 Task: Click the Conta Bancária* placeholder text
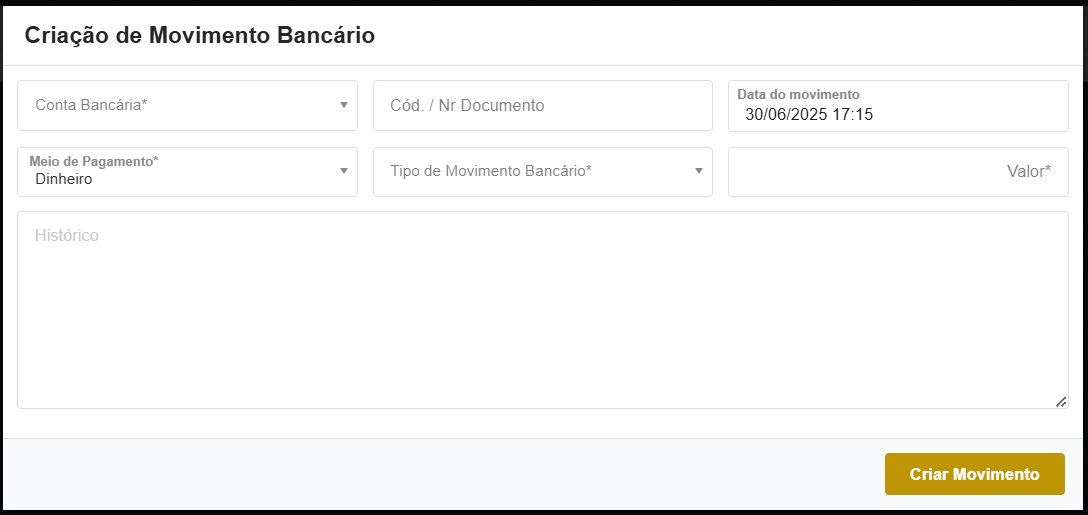point(91,105)
